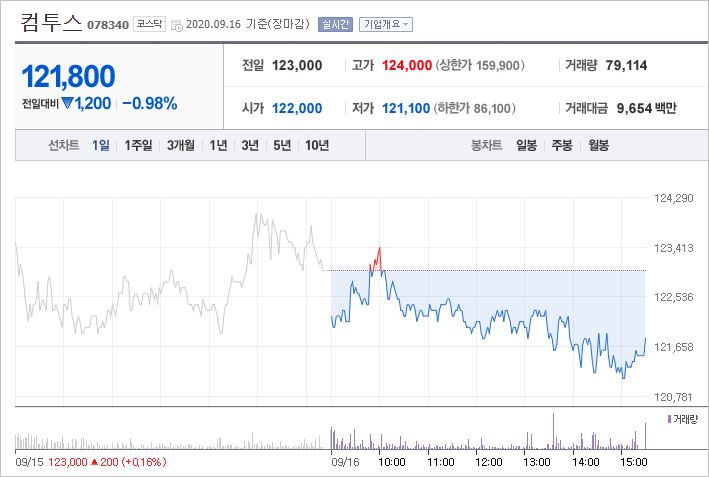Click the 실시간 real-time button
This screenshot has height=477, width=709.
pos(335,24)
